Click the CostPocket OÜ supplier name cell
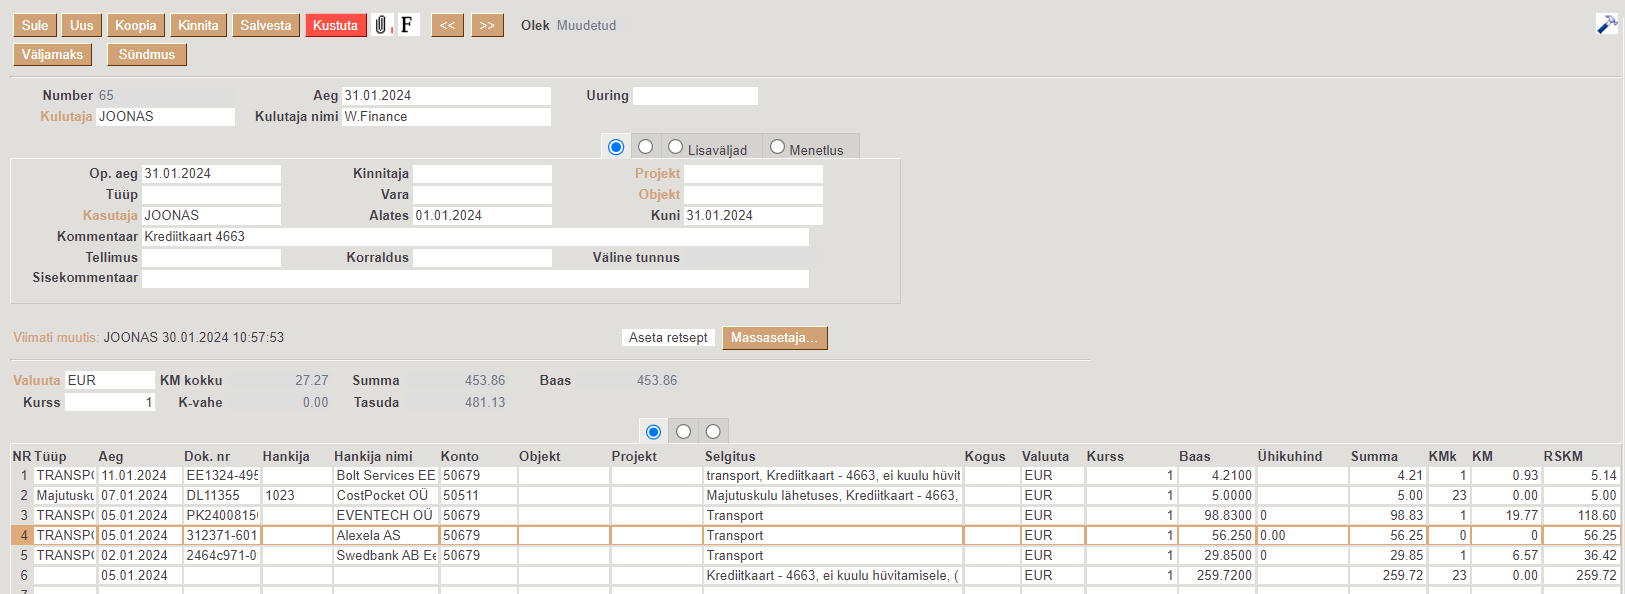 [386, 496]
